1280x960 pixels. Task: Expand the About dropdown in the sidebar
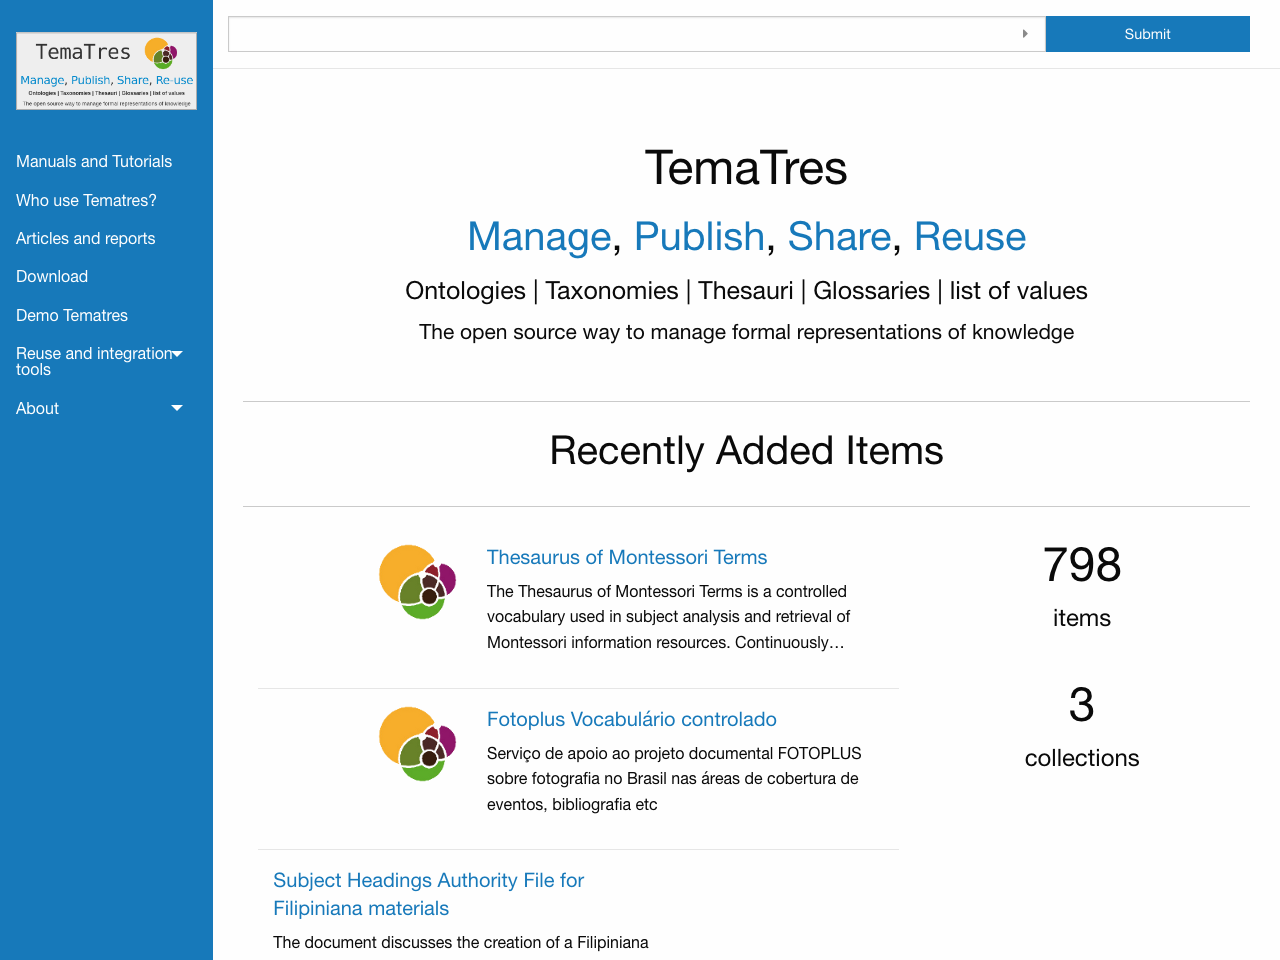37,408
